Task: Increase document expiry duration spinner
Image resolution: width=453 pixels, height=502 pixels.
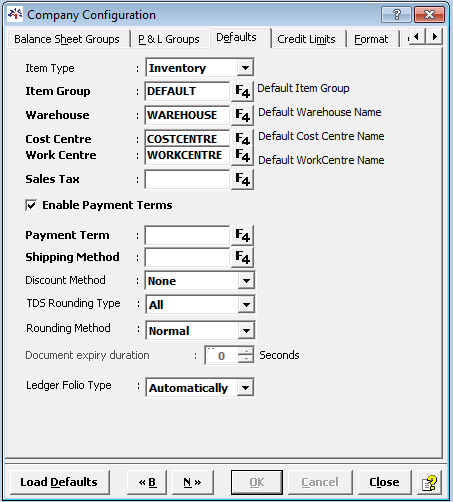Action: point(246,351)
